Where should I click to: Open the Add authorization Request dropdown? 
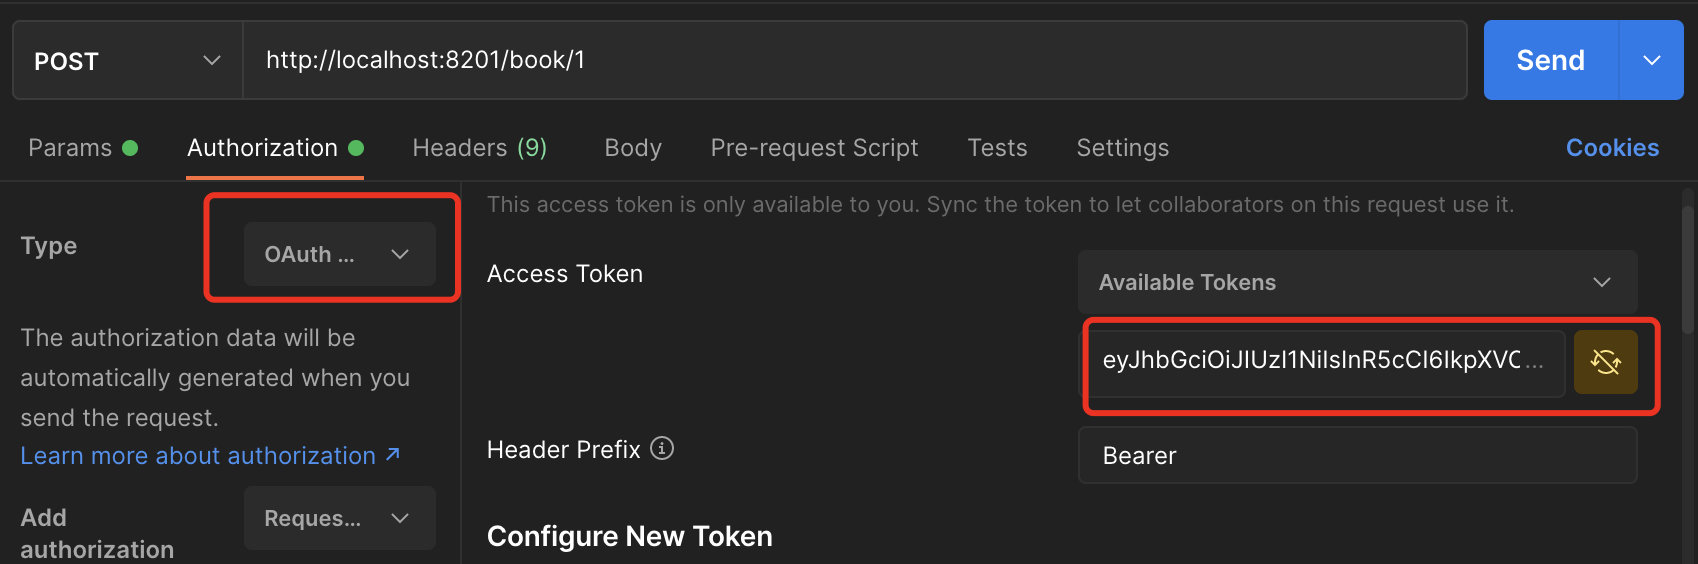pyautogui.click(x=340, y=518)
